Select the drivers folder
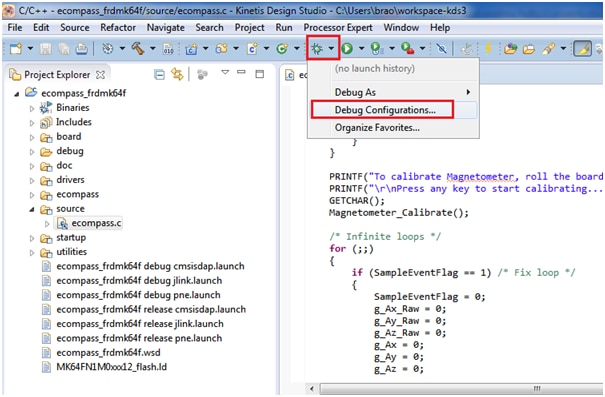 pyautogui.click(x=70, y=180)
